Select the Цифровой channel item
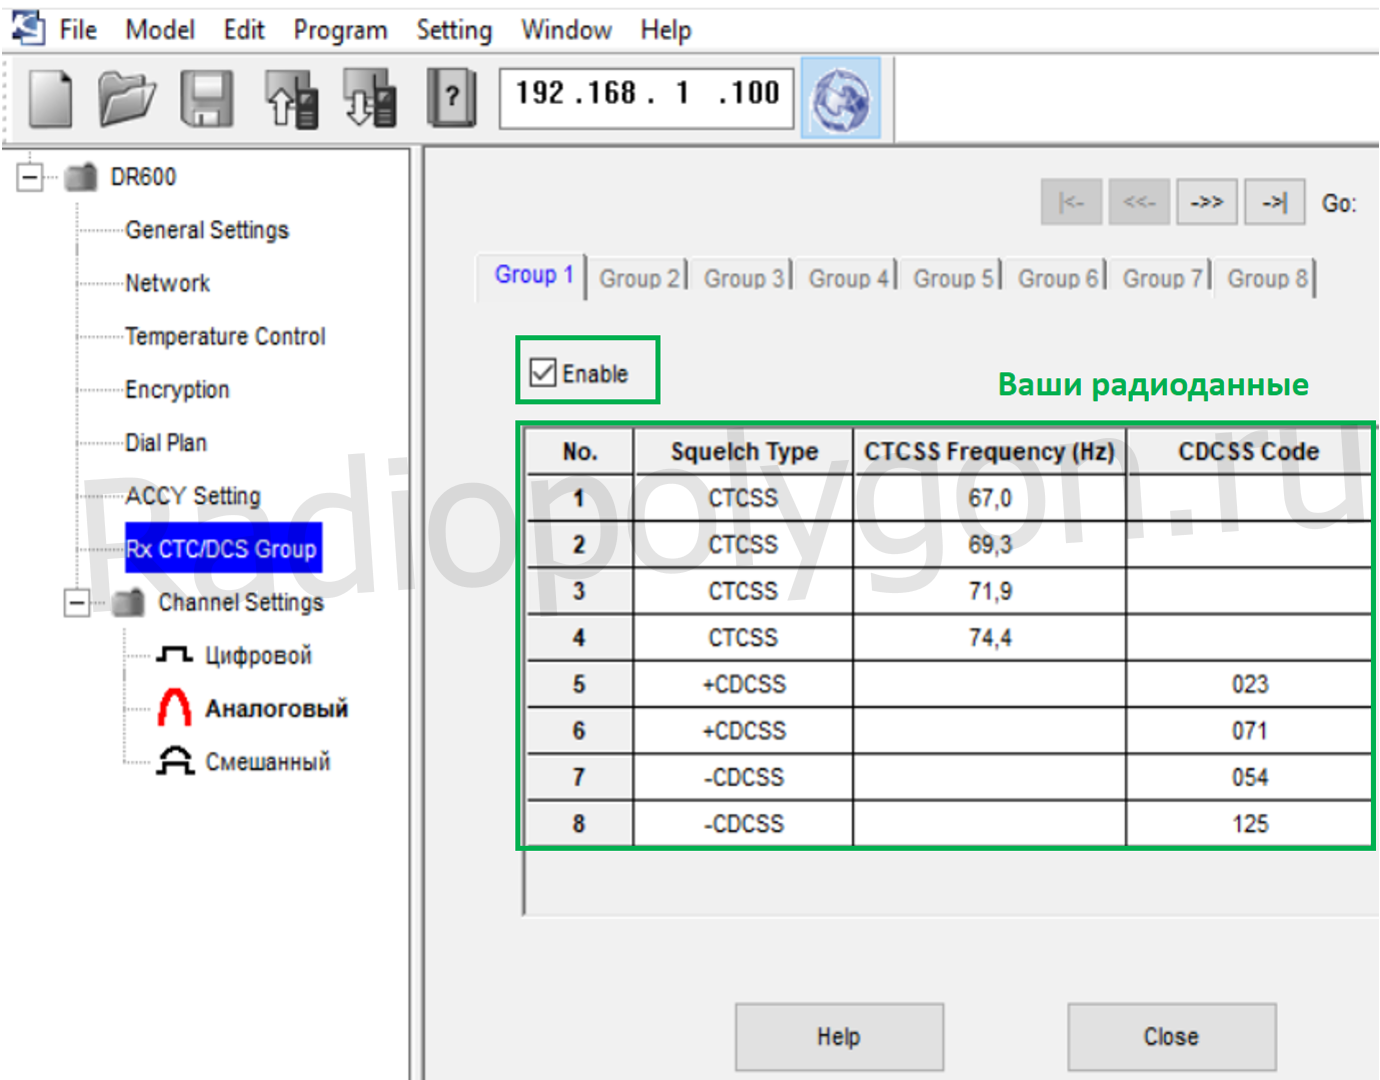This screenshot has height=1080, width=1380. (258, 655)
